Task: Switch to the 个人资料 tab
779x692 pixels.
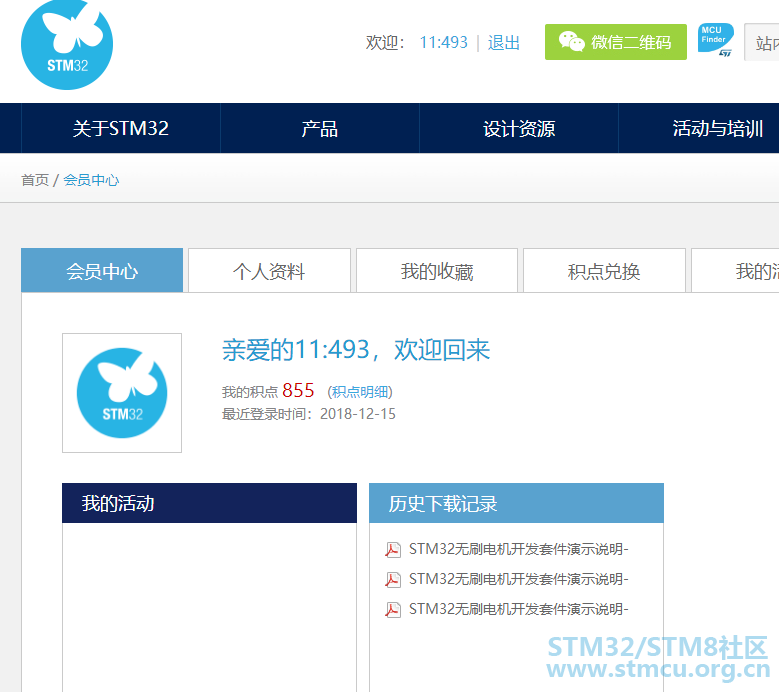Action: click(269, 270)
